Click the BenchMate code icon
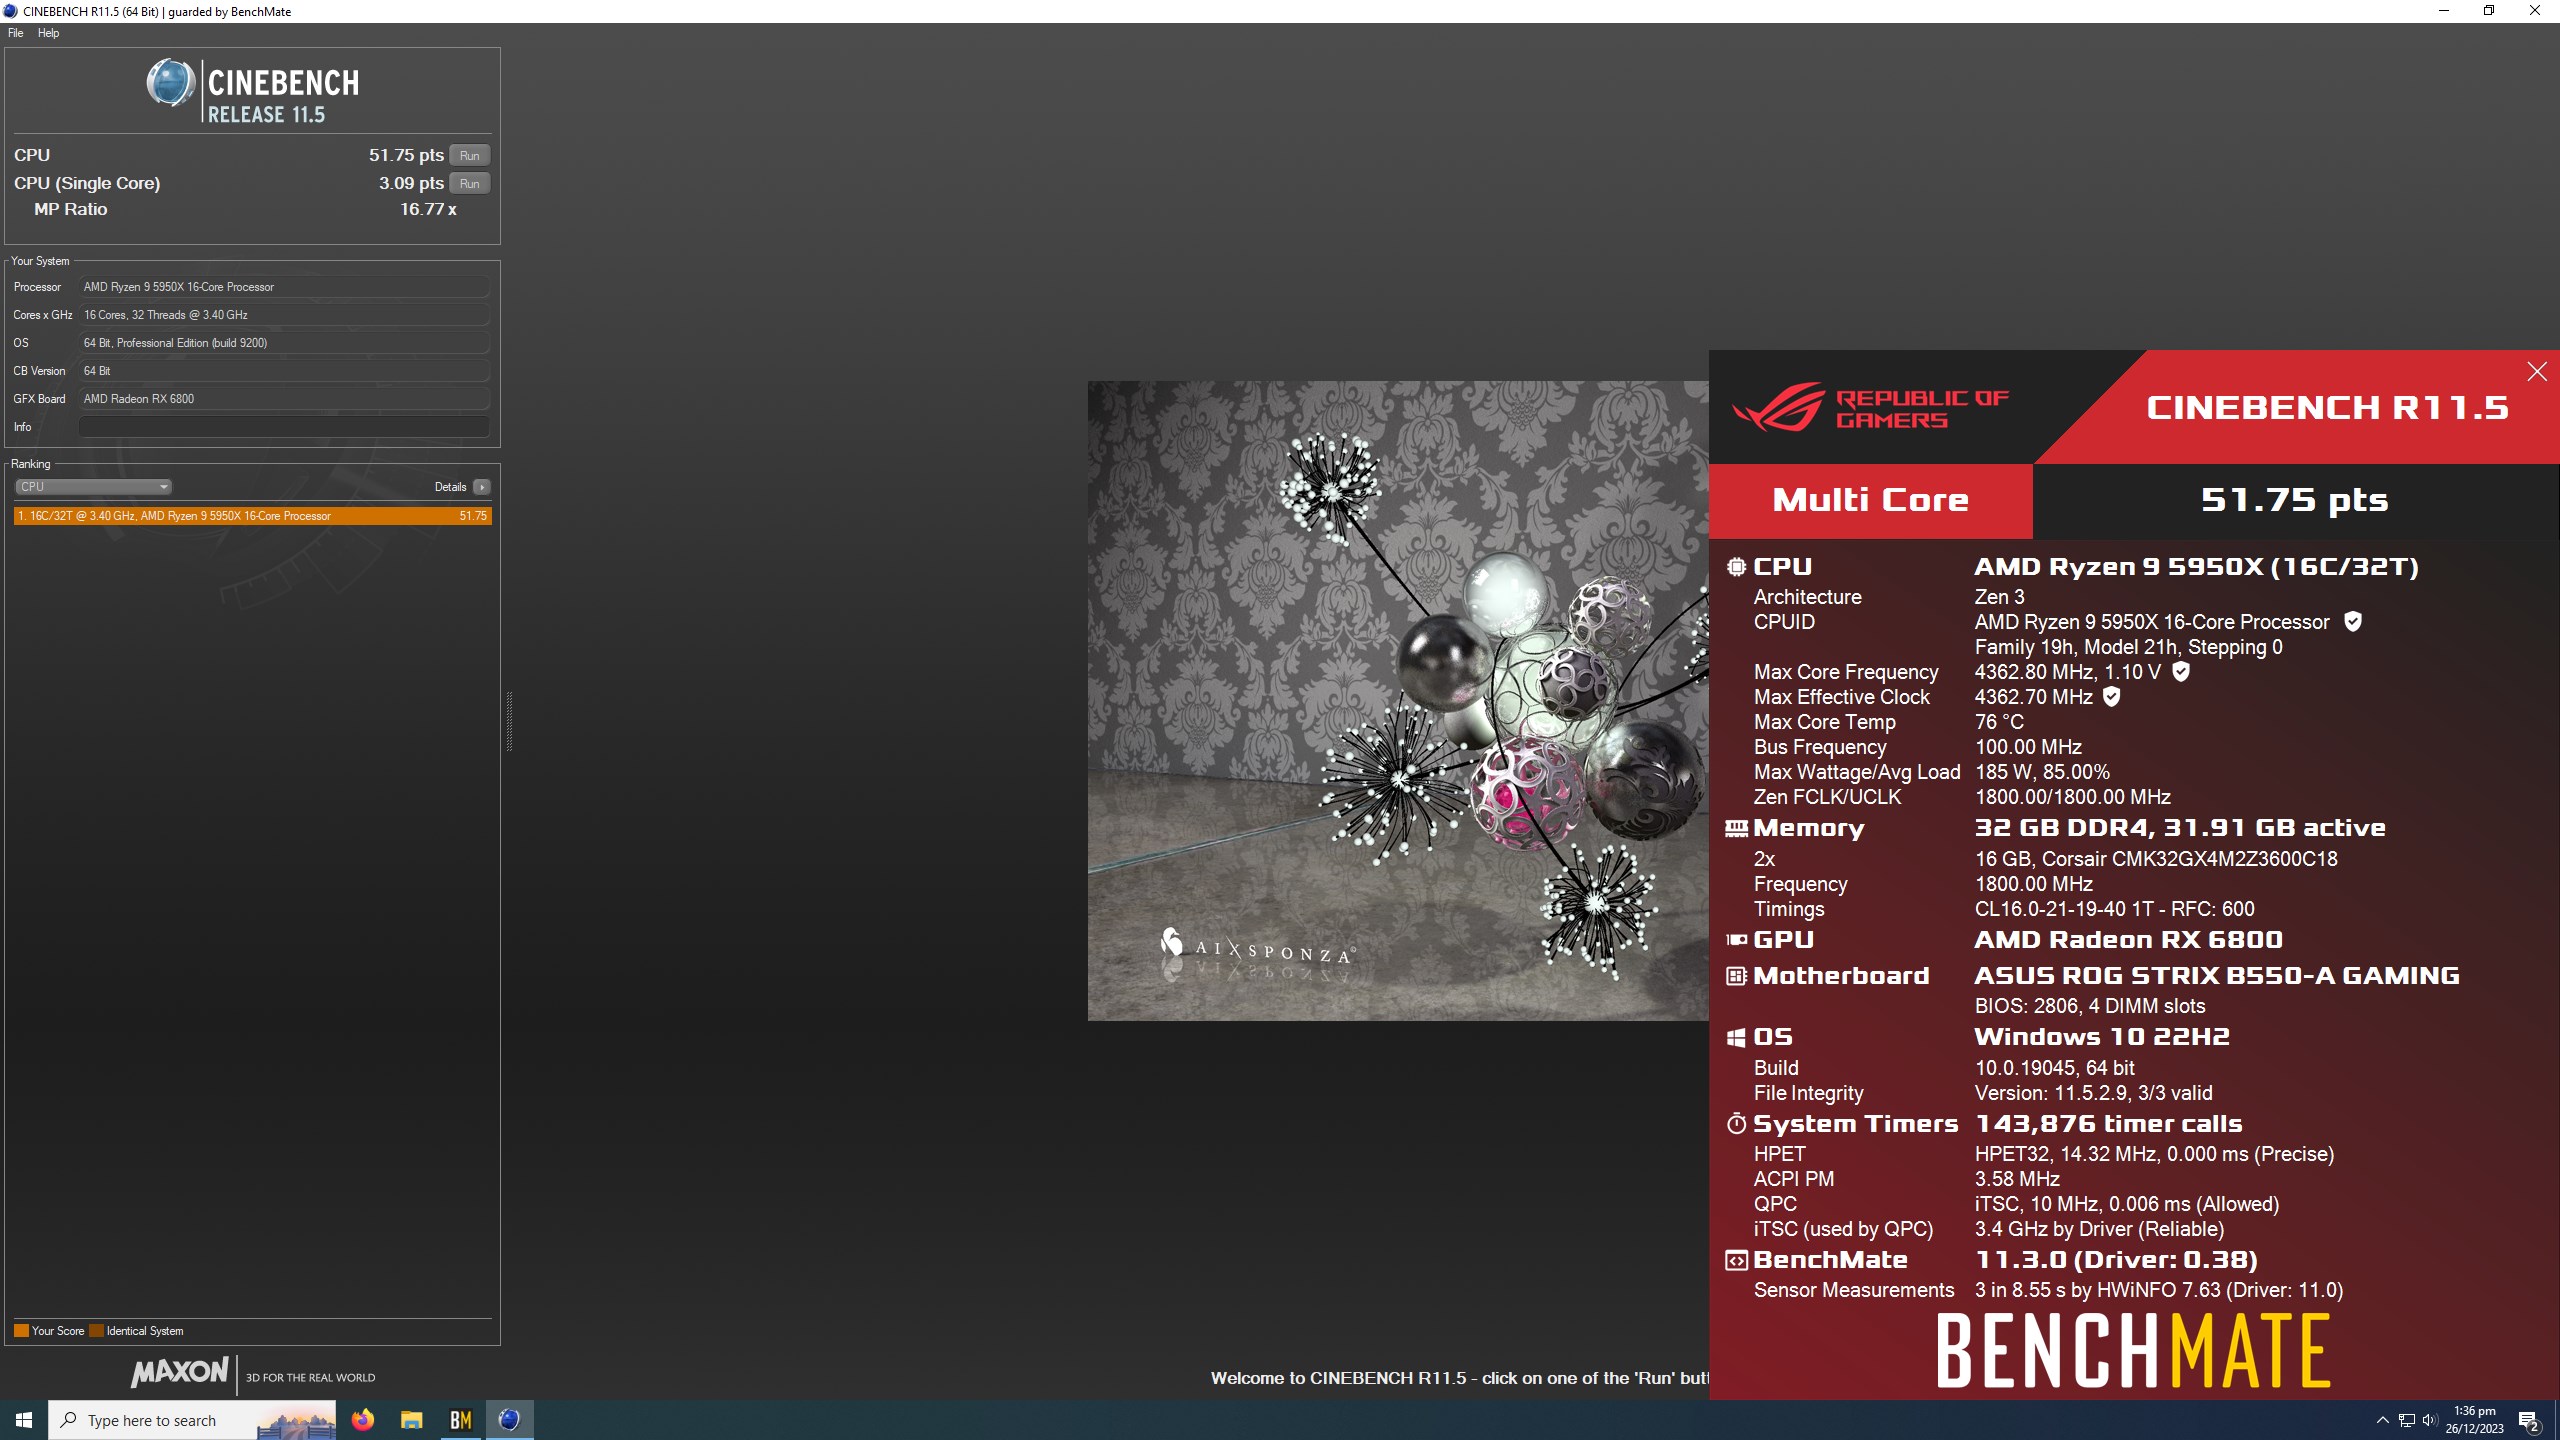 tap(1736, 1260)
